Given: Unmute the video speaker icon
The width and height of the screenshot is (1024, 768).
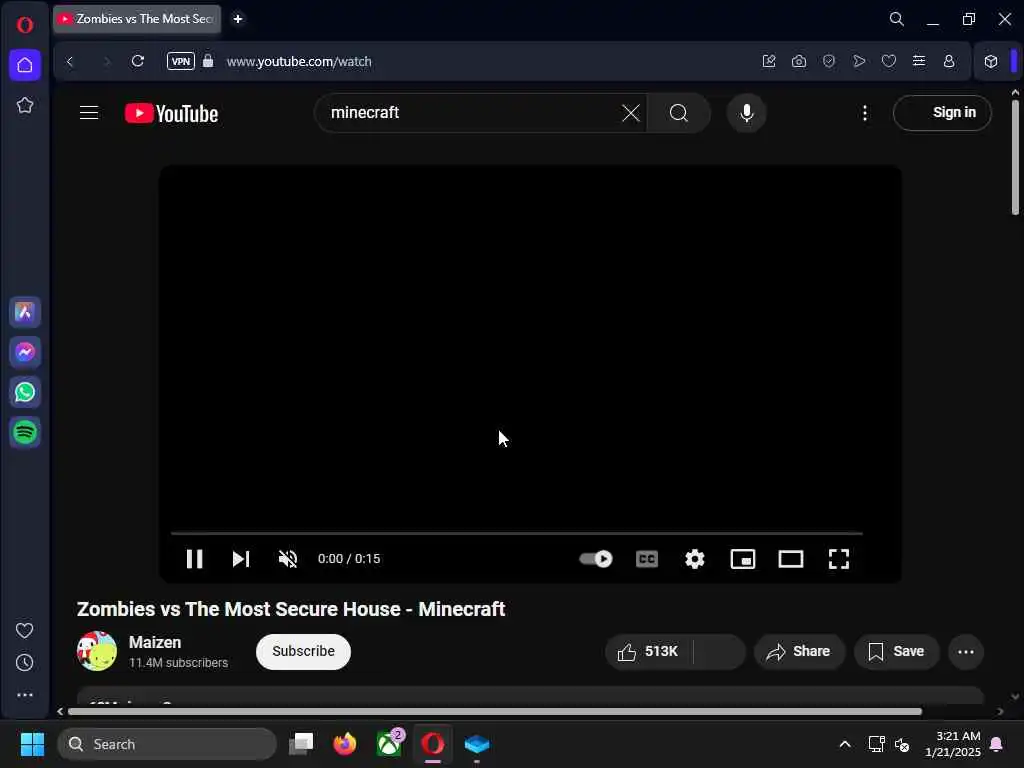Looking at the screenshot, I should 287,559.
